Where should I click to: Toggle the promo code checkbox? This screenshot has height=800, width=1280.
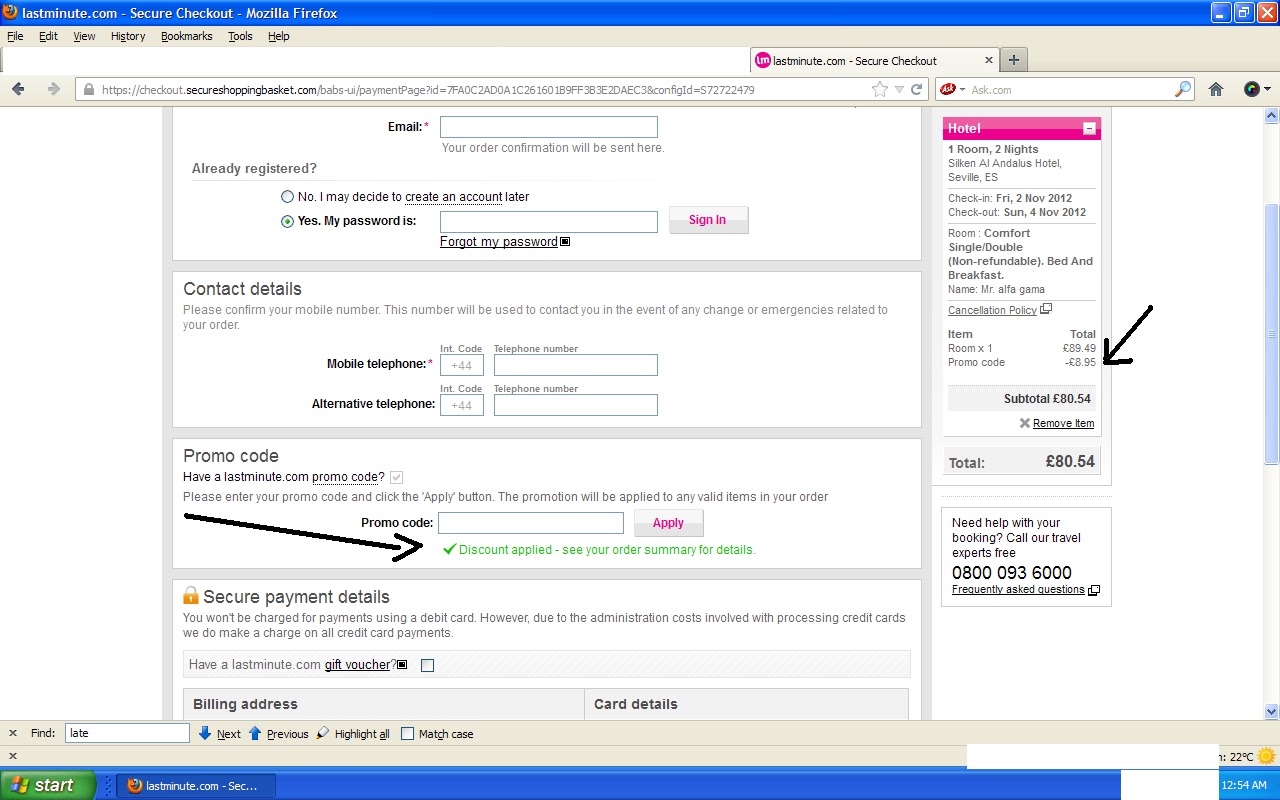click(397, 477)
